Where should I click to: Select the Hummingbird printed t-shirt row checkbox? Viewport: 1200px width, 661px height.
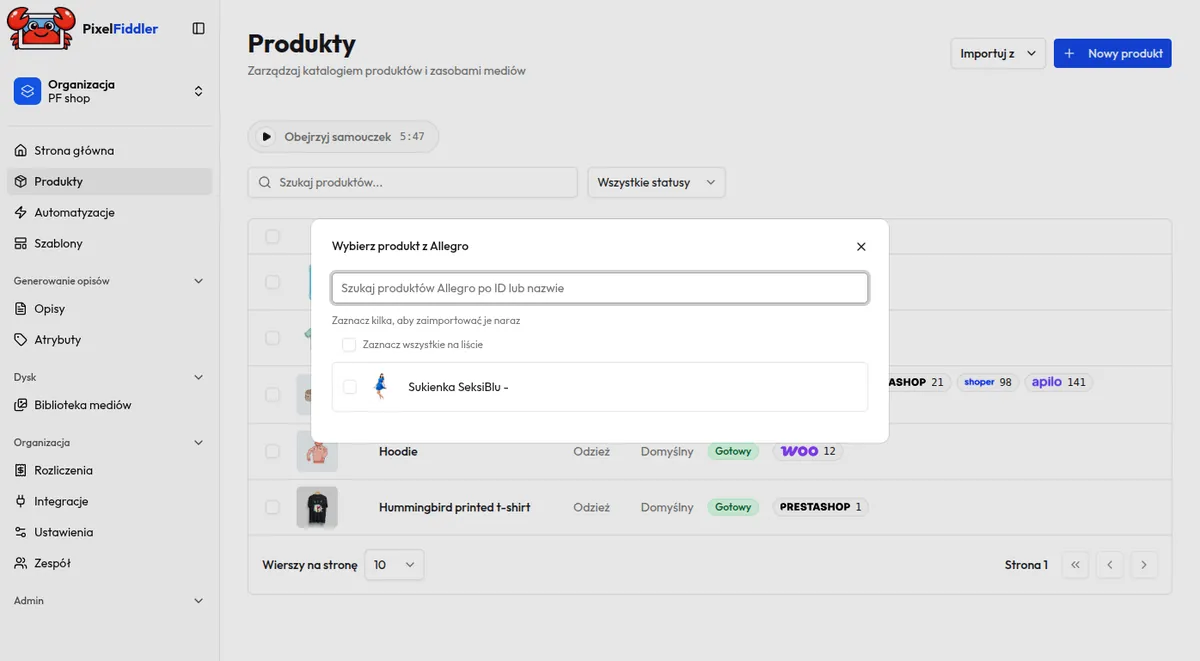272,507
